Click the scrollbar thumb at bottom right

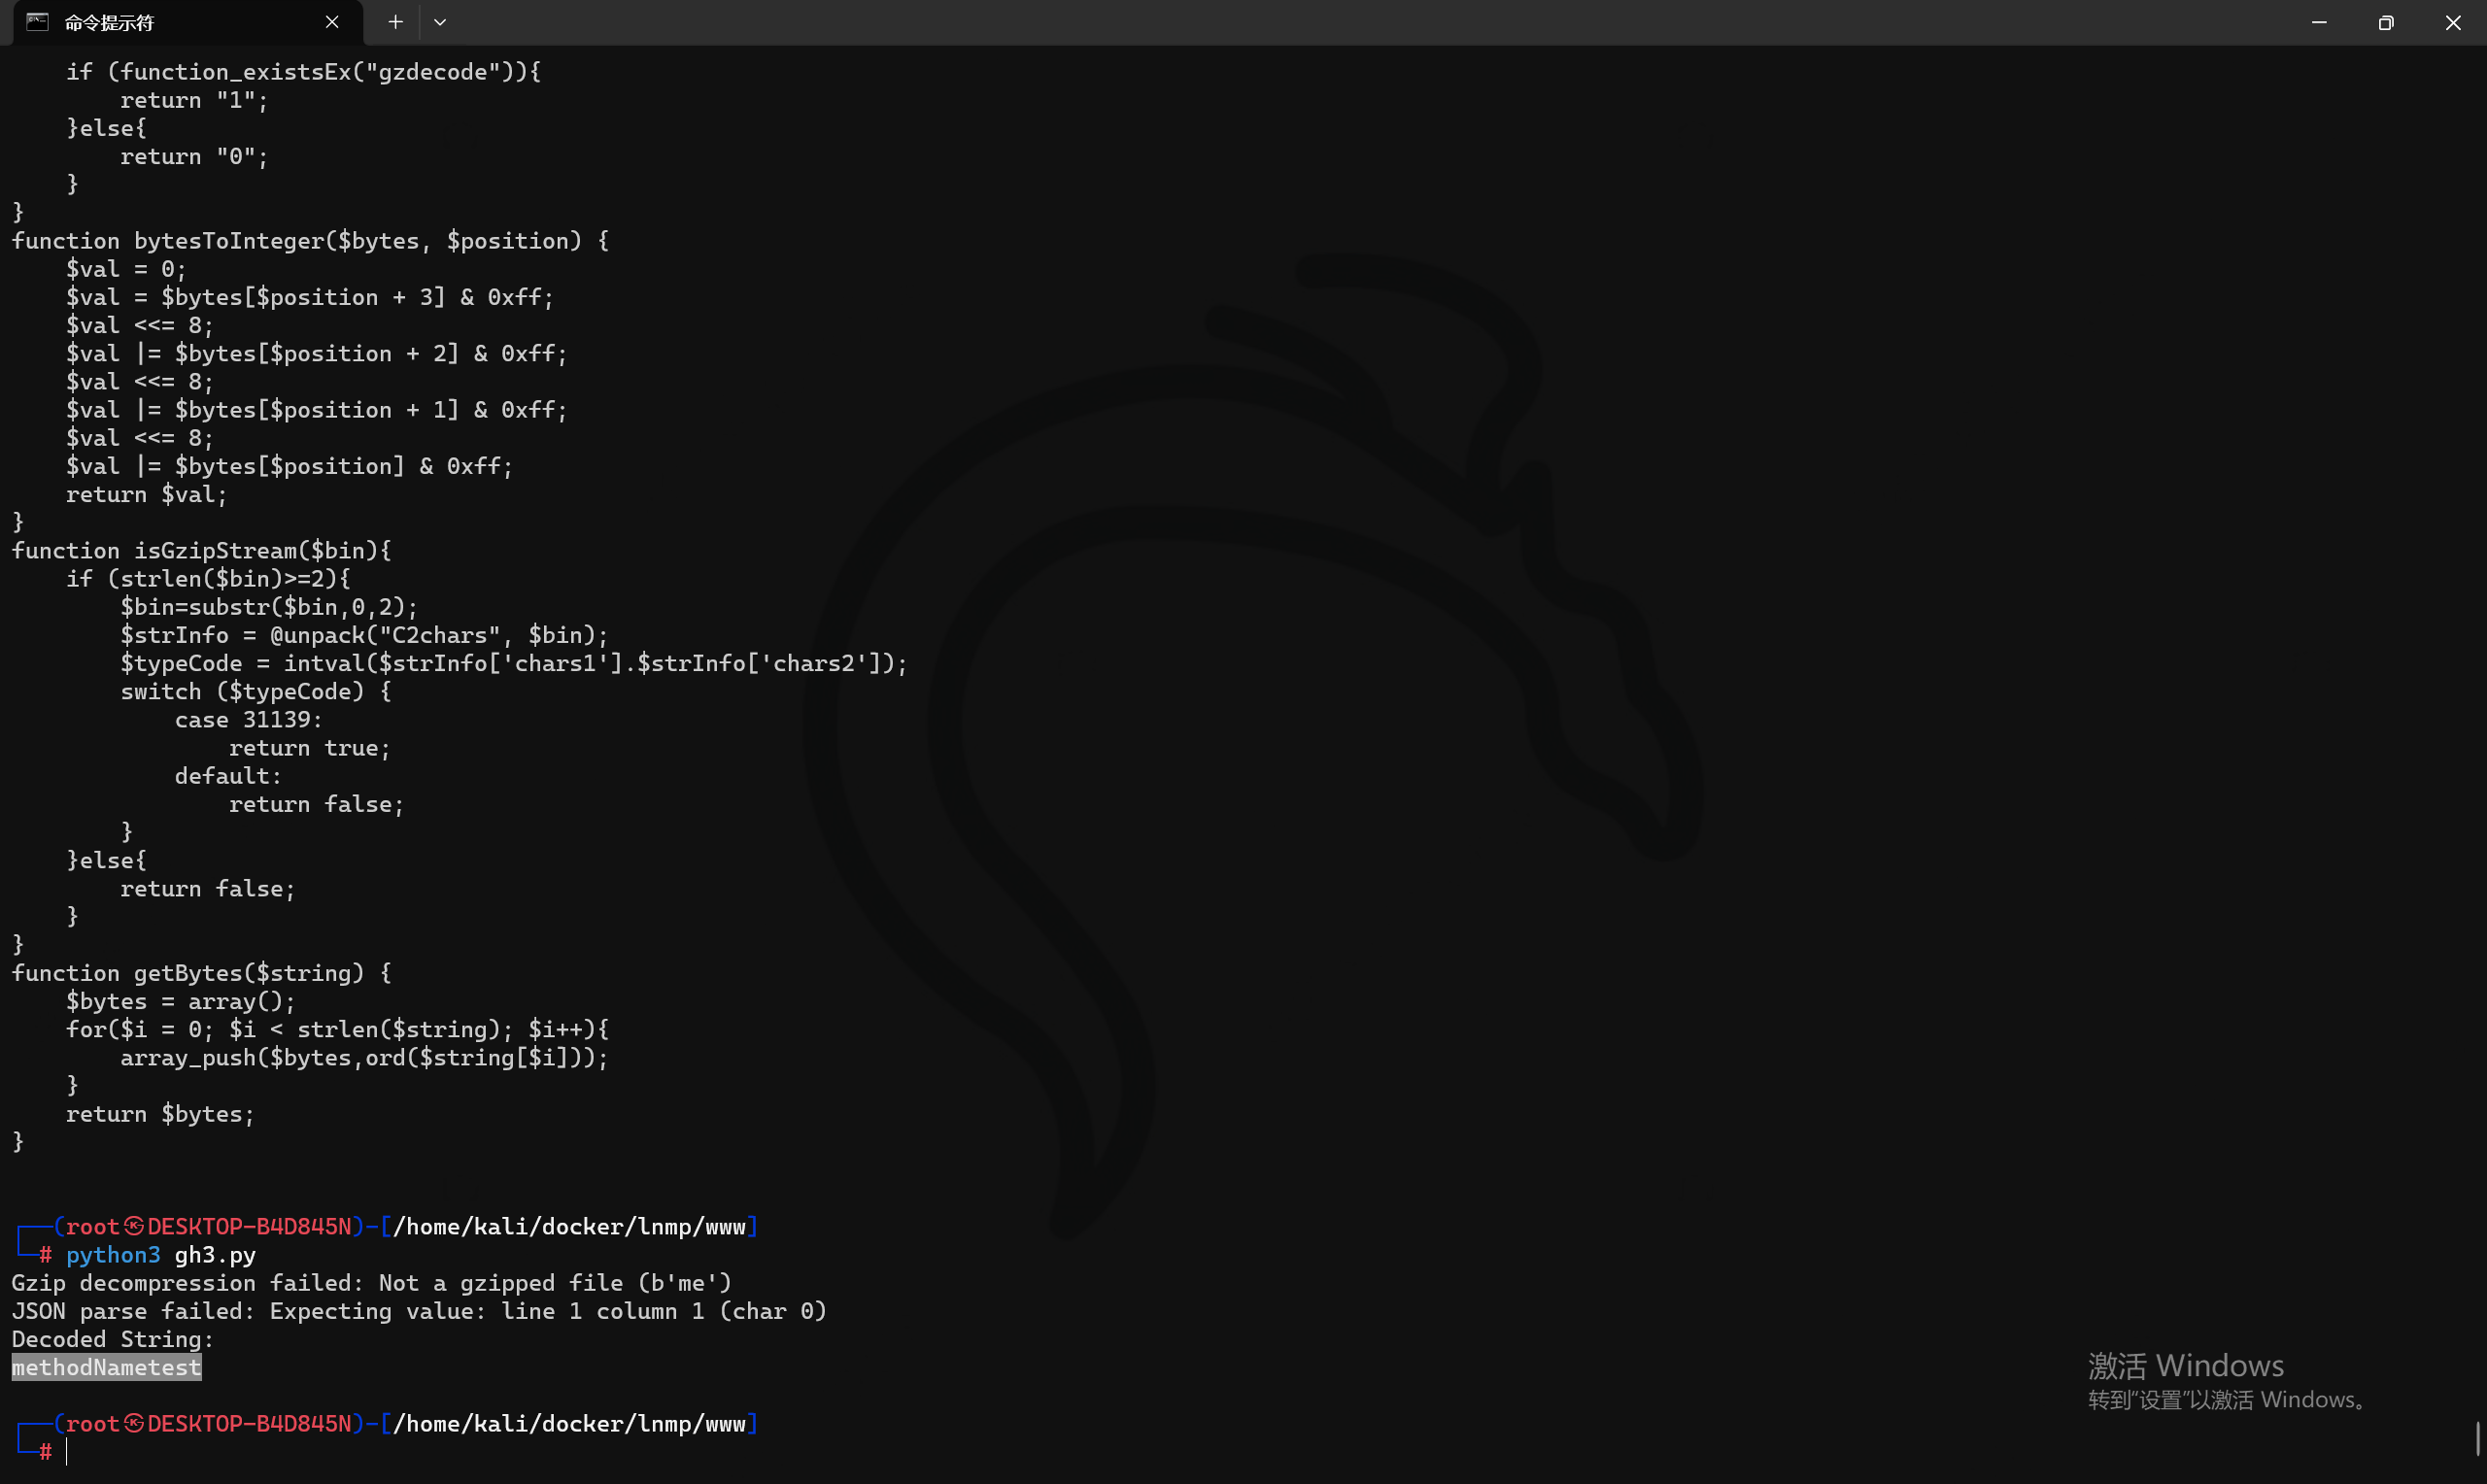click(x=2478, y=1438)
